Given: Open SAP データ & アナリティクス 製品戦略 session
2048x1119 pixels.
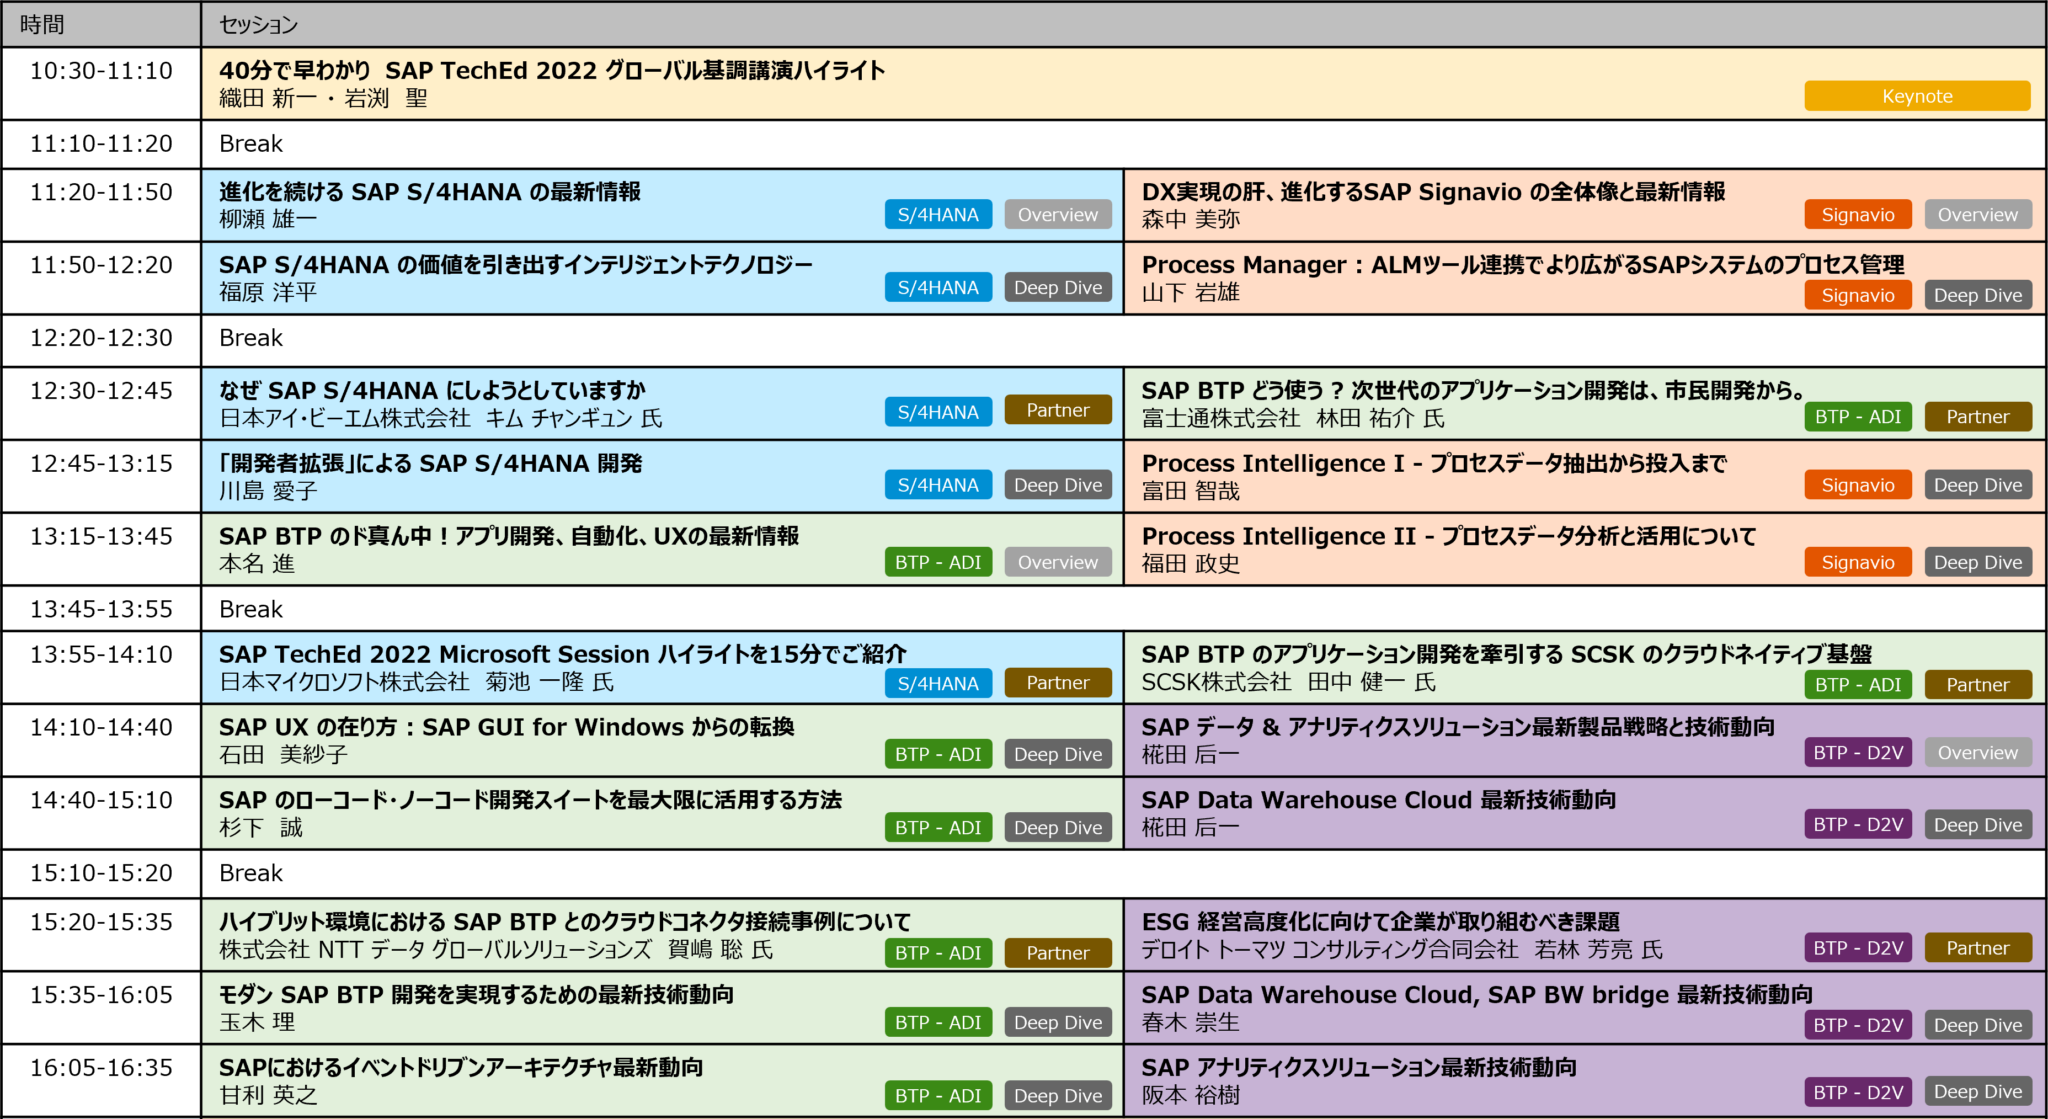Looking at the screenshot, I should [x=1458, y=728].
